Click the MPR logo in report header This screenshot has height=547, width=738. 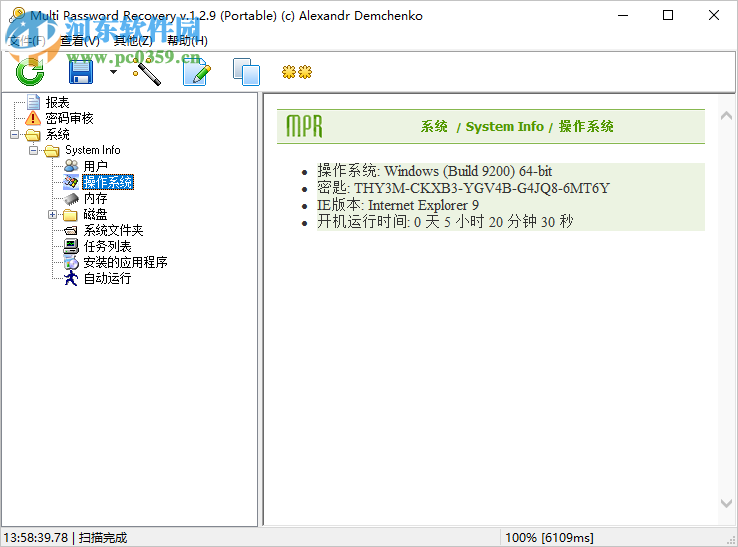coord(305,126)
